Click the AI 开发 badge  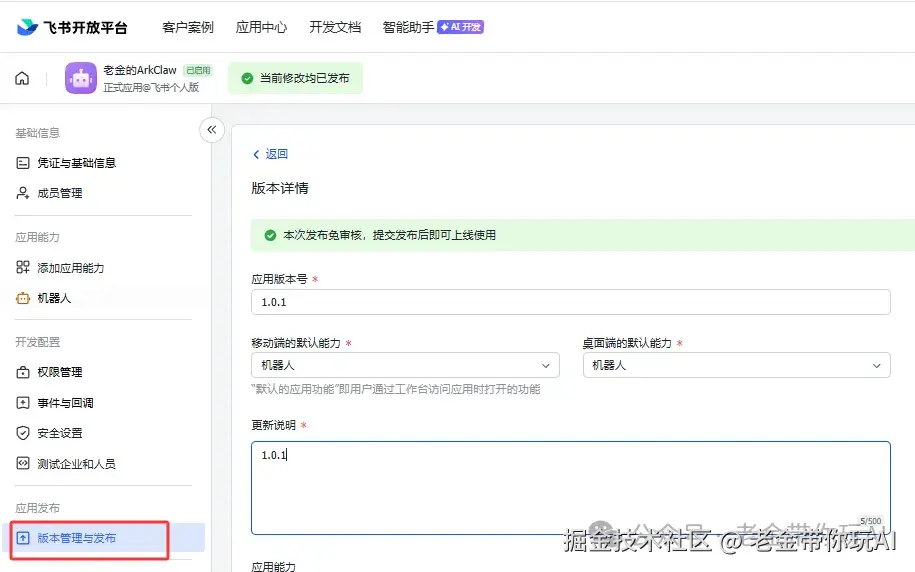click(460, 27)
